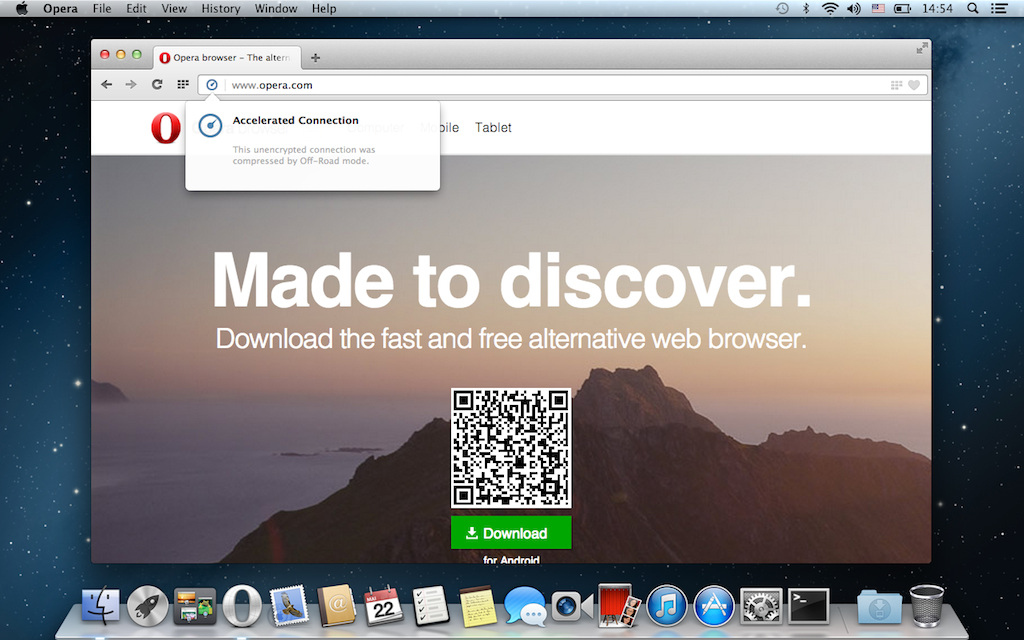The image size is (1024, 640).
Task: Click the forward navigation arrow
Action: coord(131,85)
